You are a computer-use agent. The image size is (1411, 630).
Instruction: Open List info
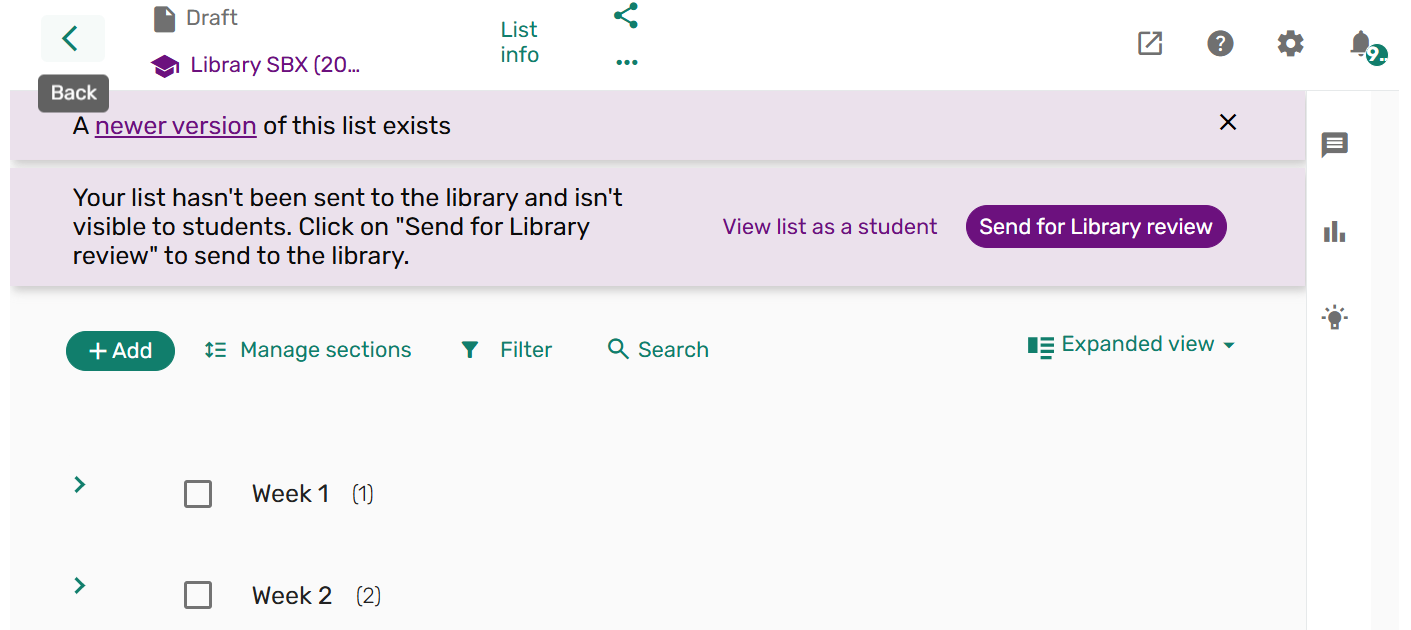point(519,41)
